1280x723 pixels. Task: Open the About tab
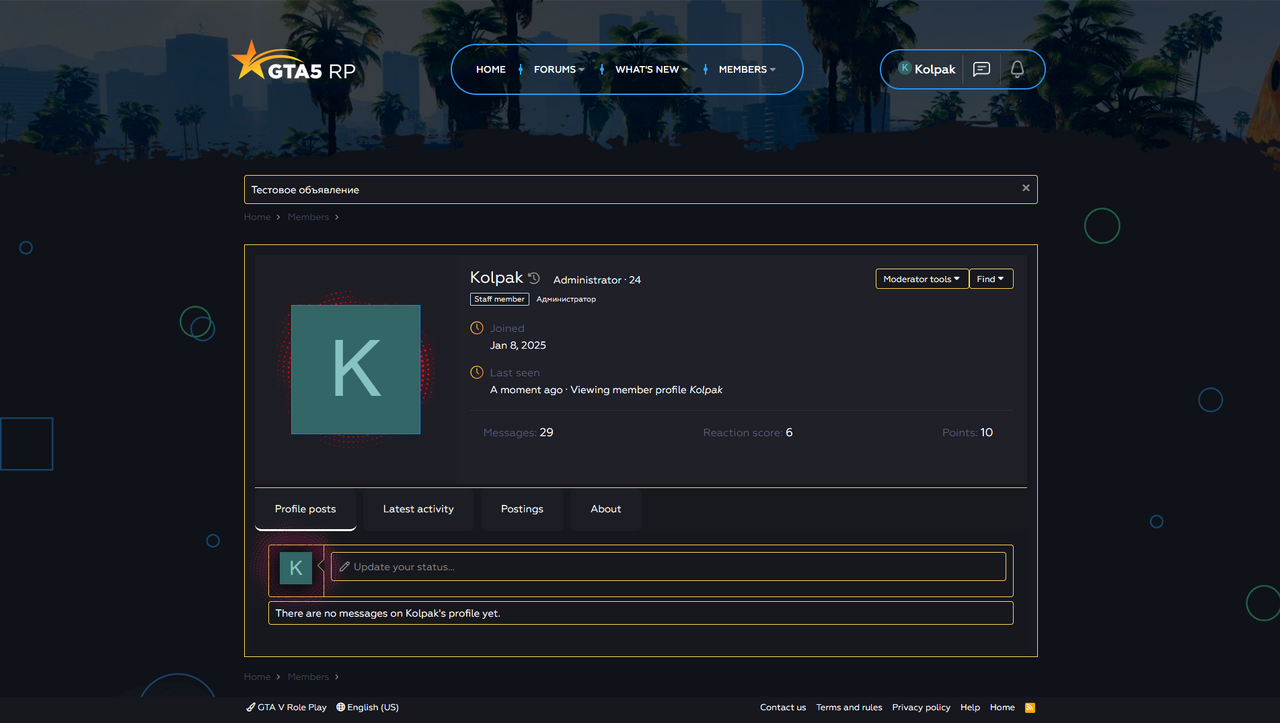[605, 509]
